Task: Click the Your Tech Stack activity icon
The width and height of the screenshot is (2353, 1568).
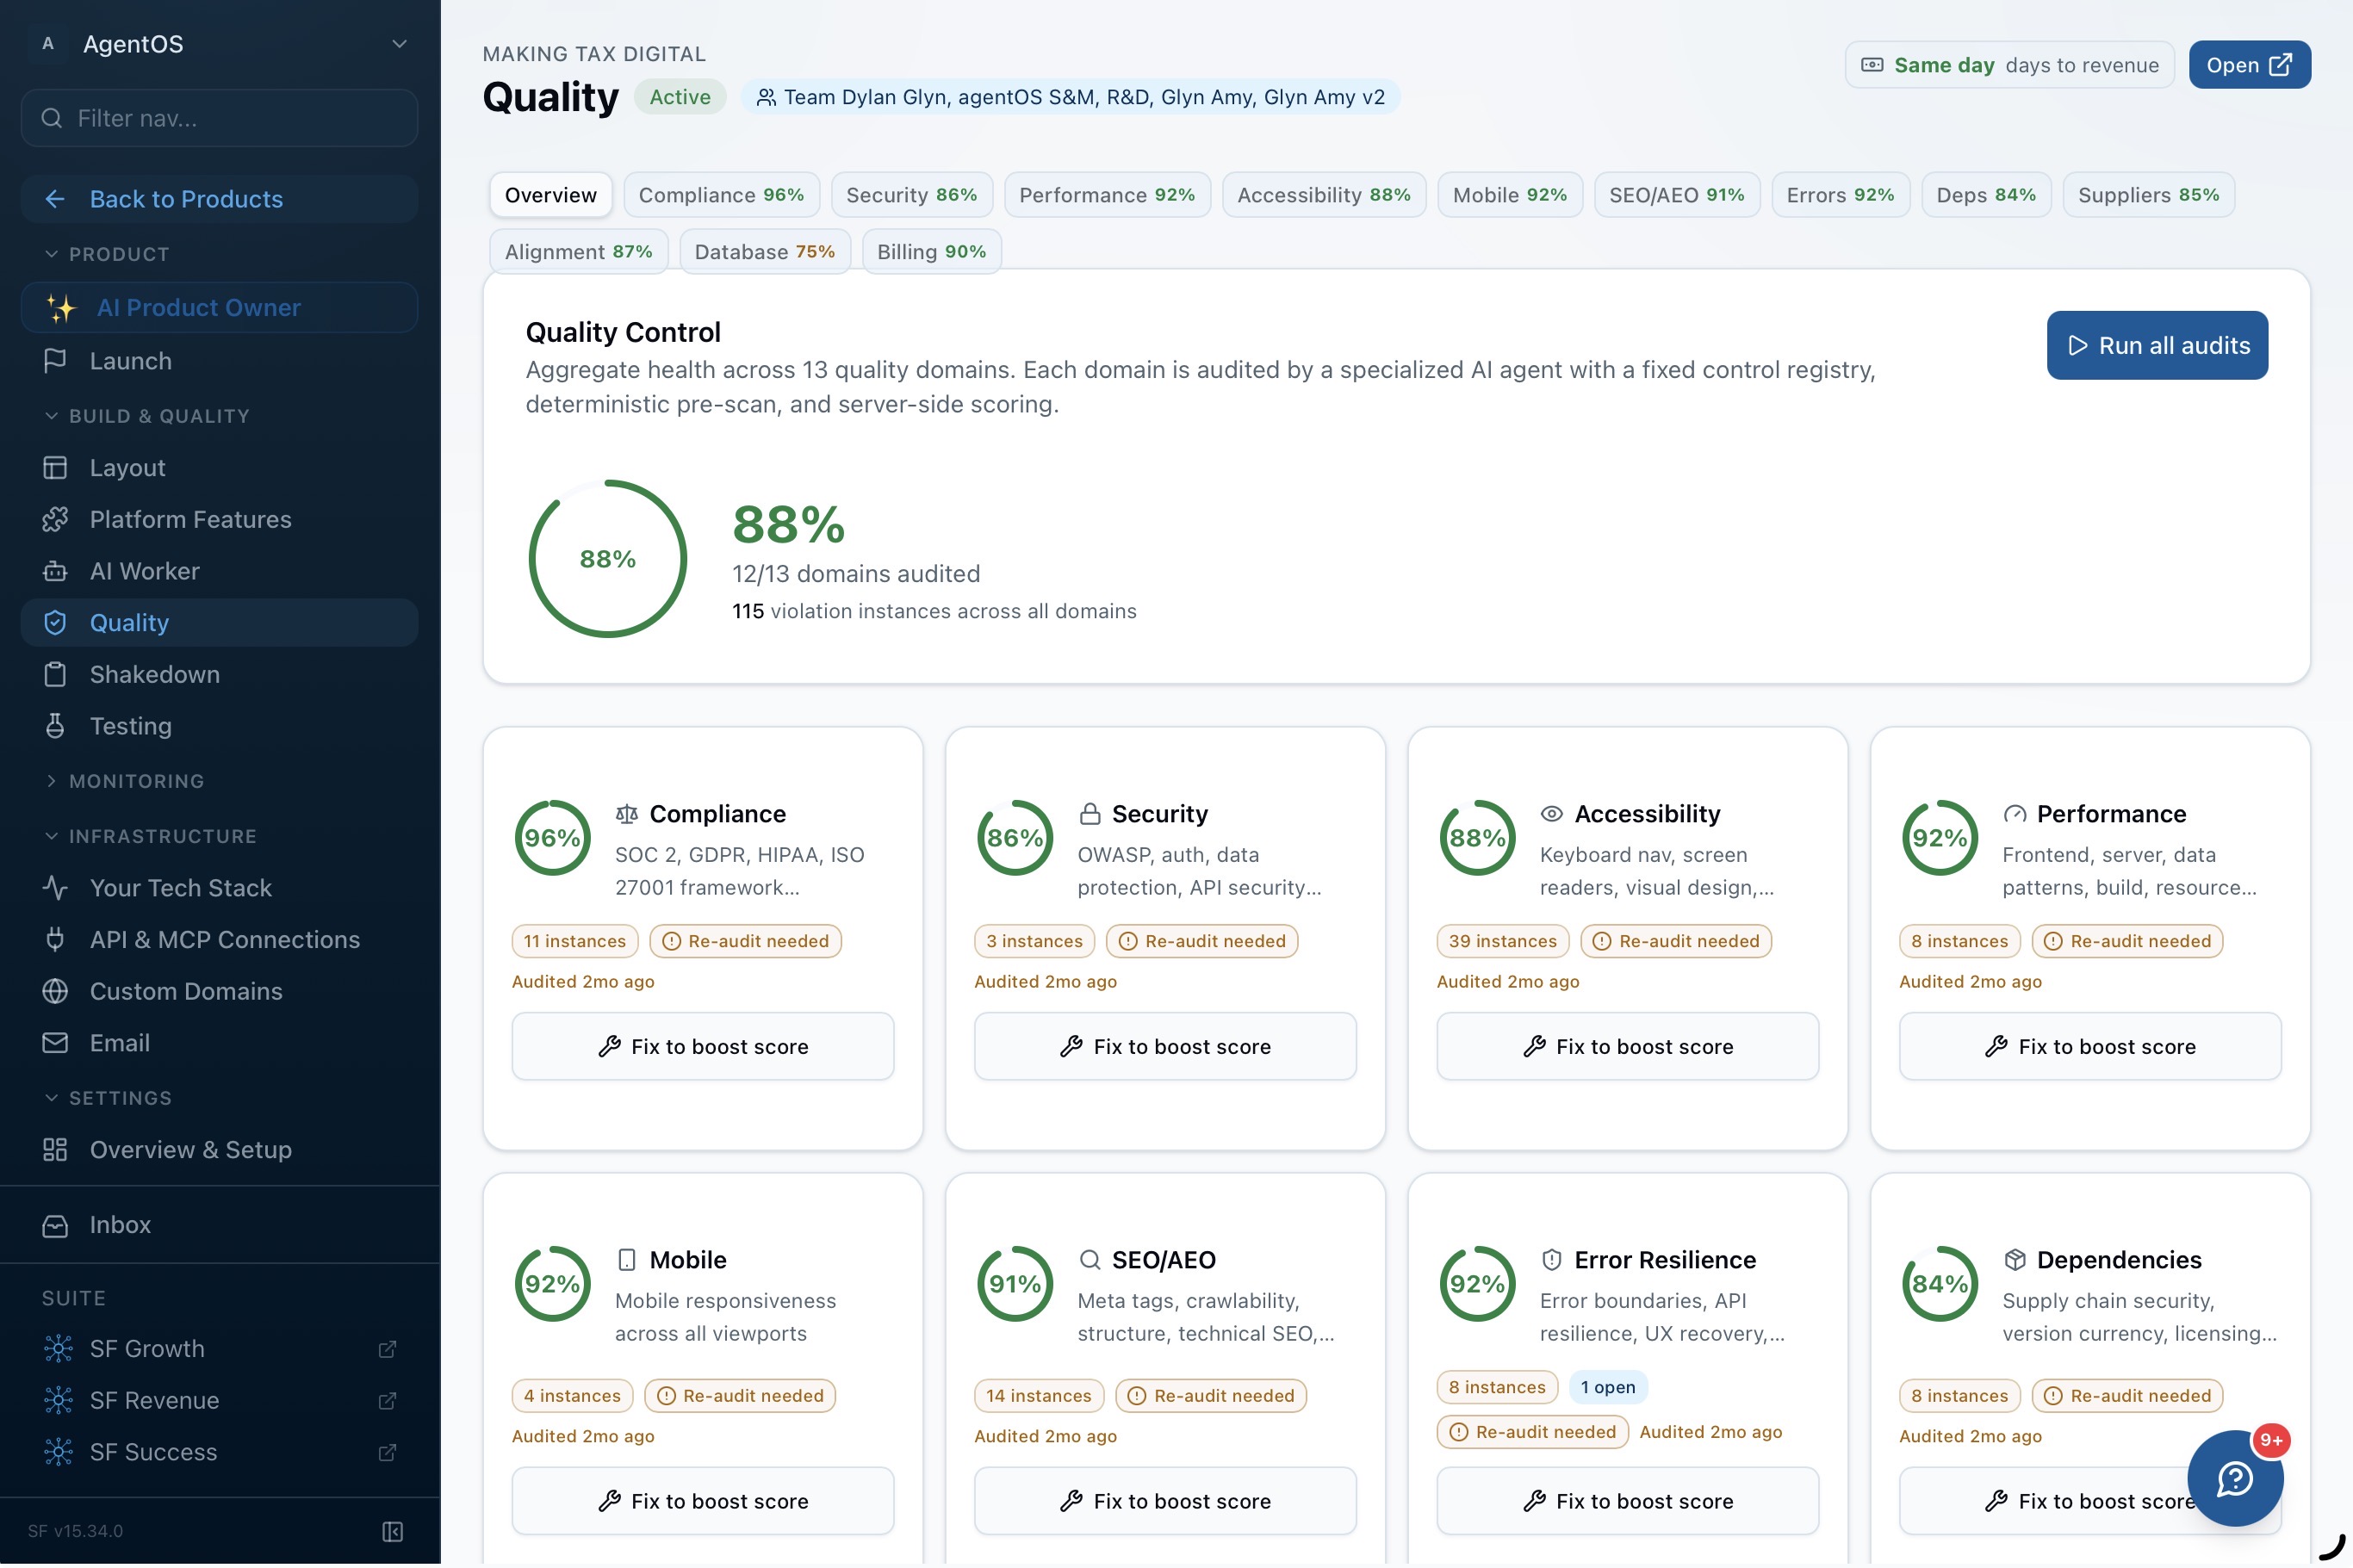Action: click(55, 888)
